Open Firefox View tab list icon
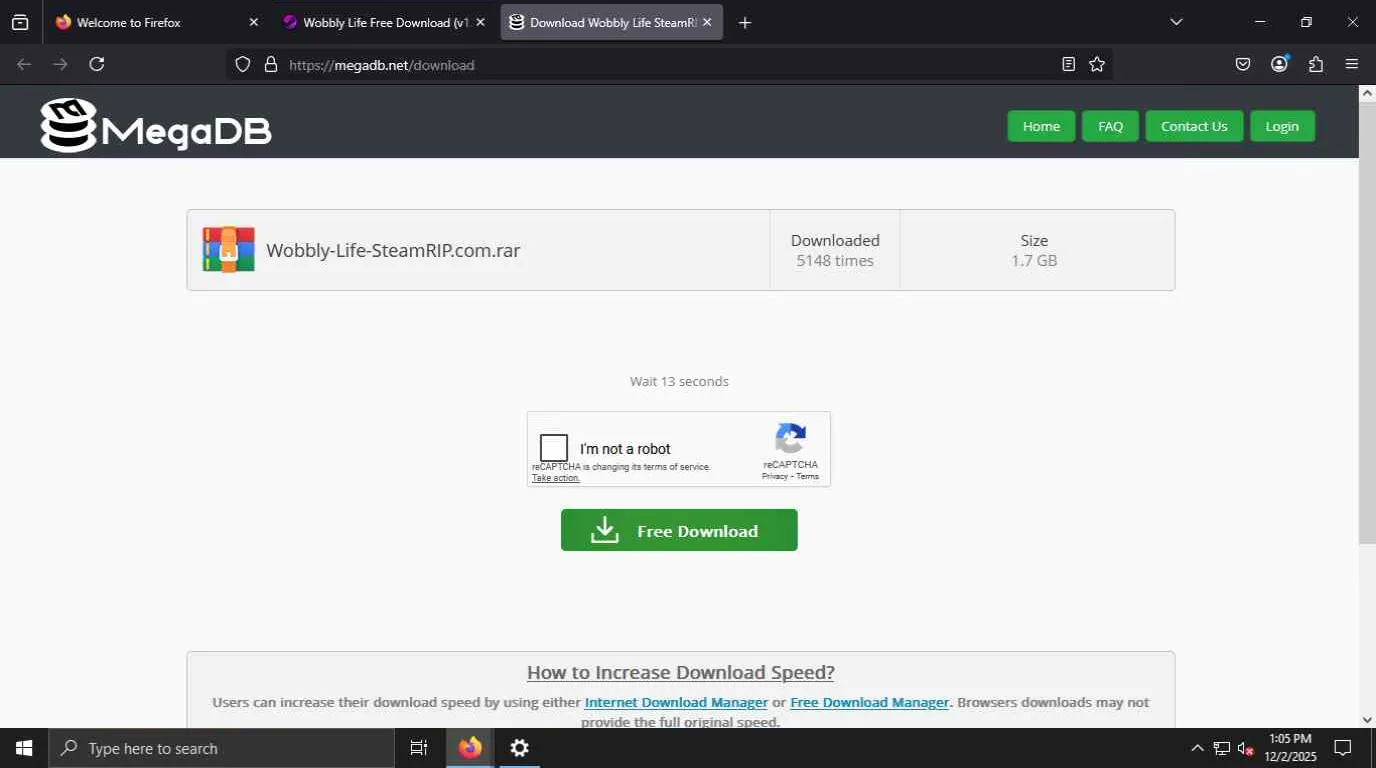 tap(20, 22)
